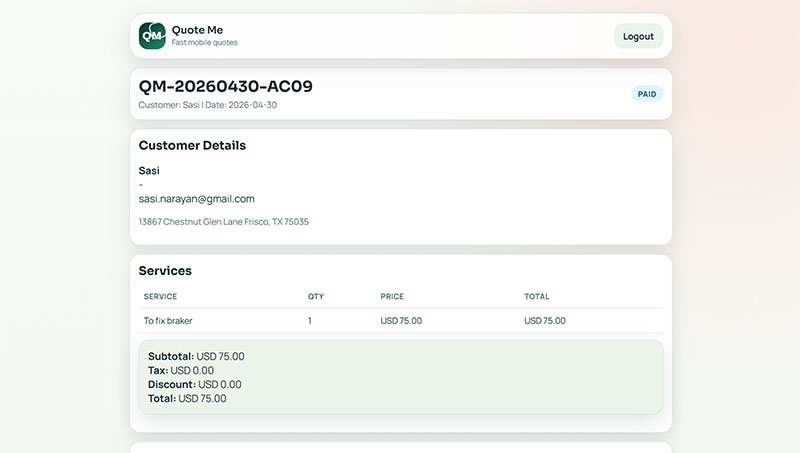Click the Quote Me QM logo icon
This screenshot has width=800, height=453.
(152, 36)
